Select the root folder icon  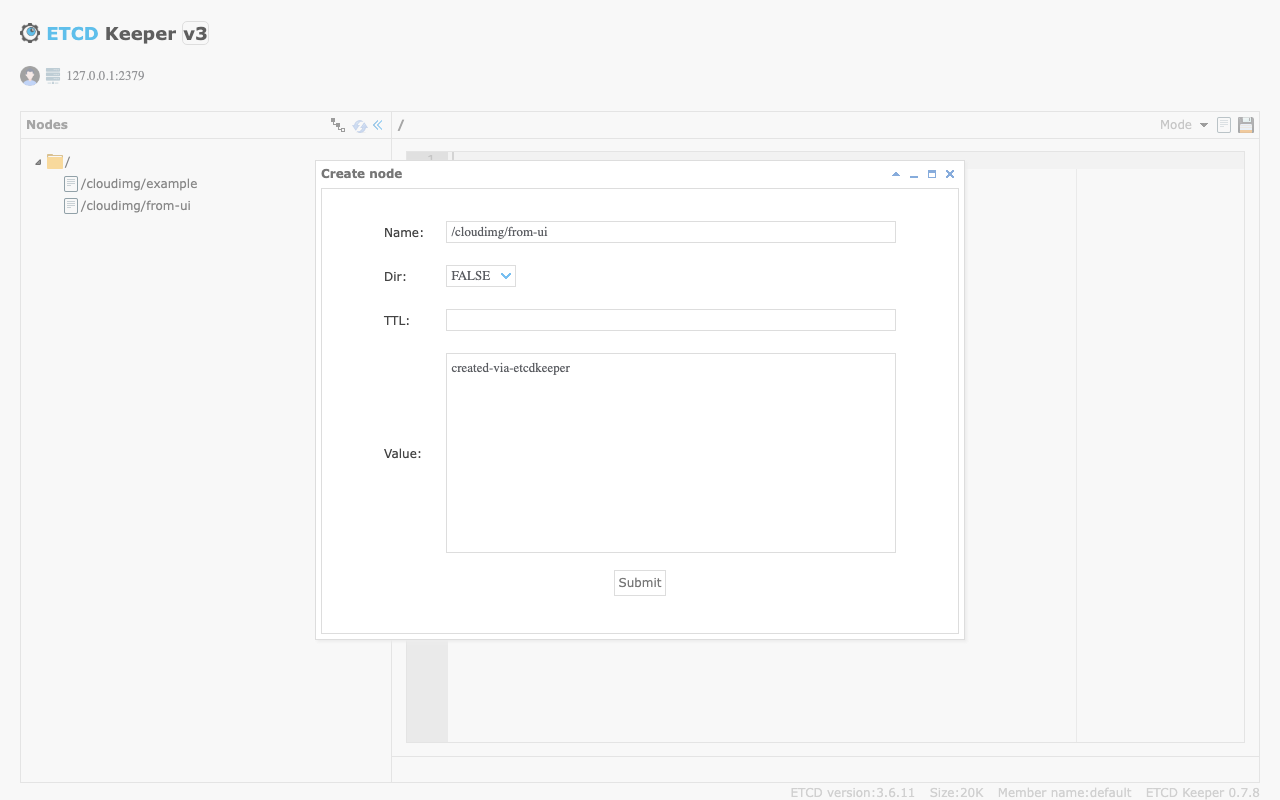pyautogui.click(x=55, y=161)
